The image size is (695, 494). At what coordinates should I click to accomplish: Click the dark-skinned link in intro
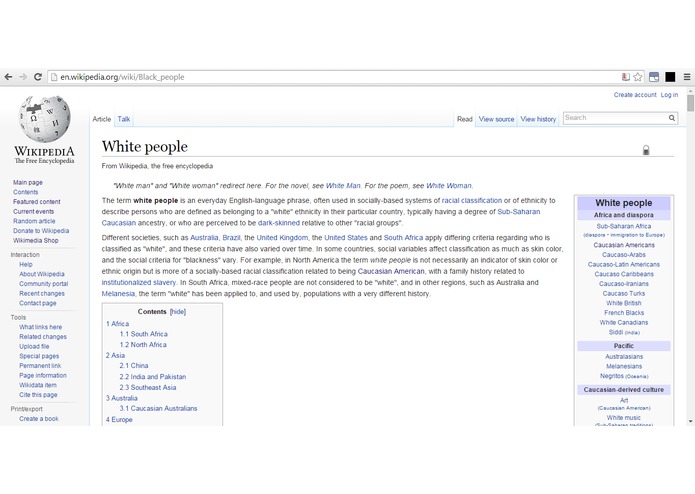click(279, 223)
